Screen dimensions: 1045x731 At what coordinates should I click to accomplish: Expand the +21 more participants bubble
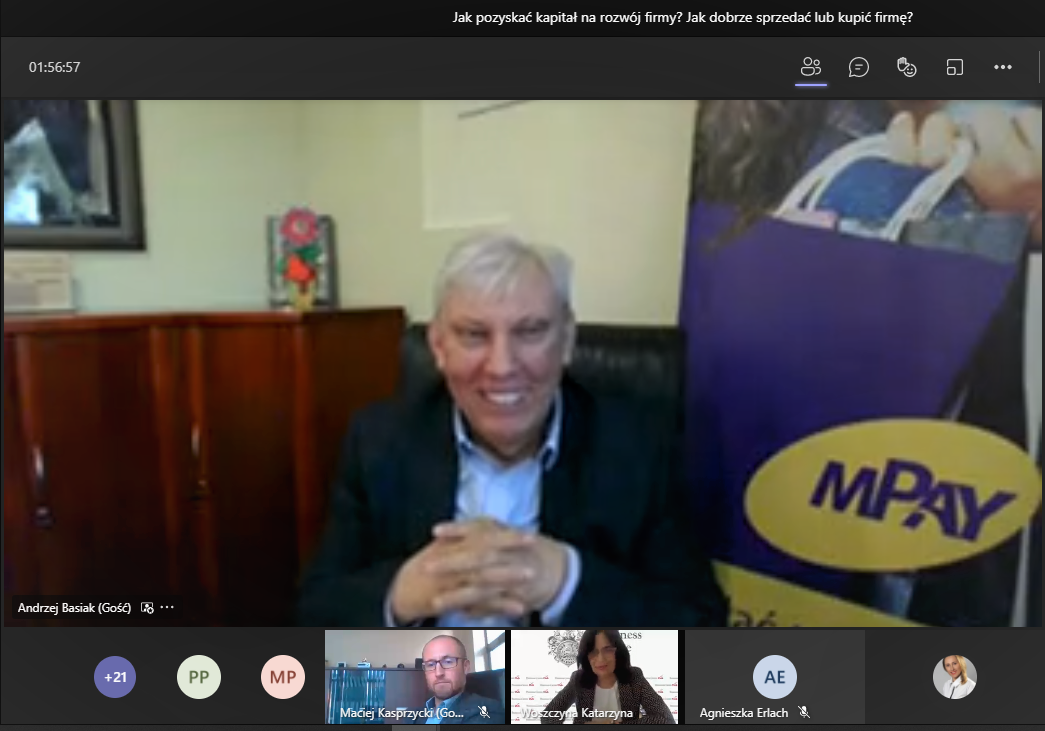(118, 677)
